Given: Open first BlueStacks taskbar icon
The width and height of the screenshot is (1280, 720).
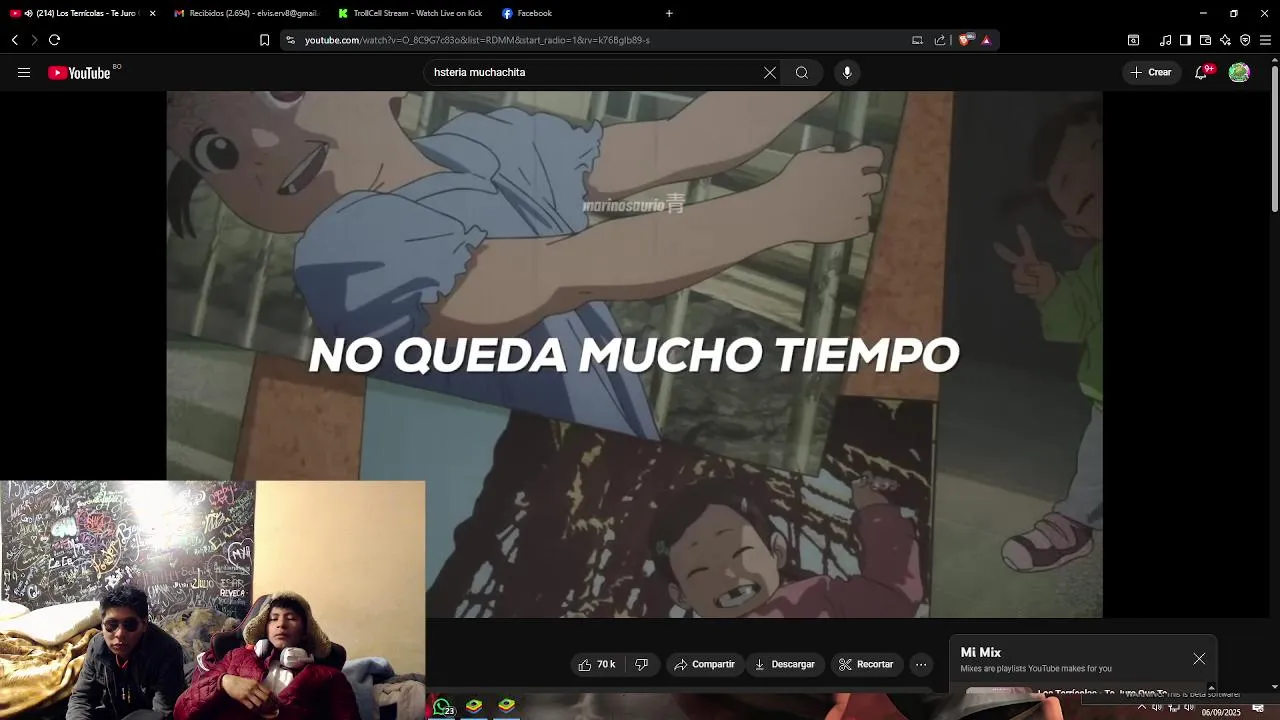Looking at the screenshot, I should (x=474, y=706).
